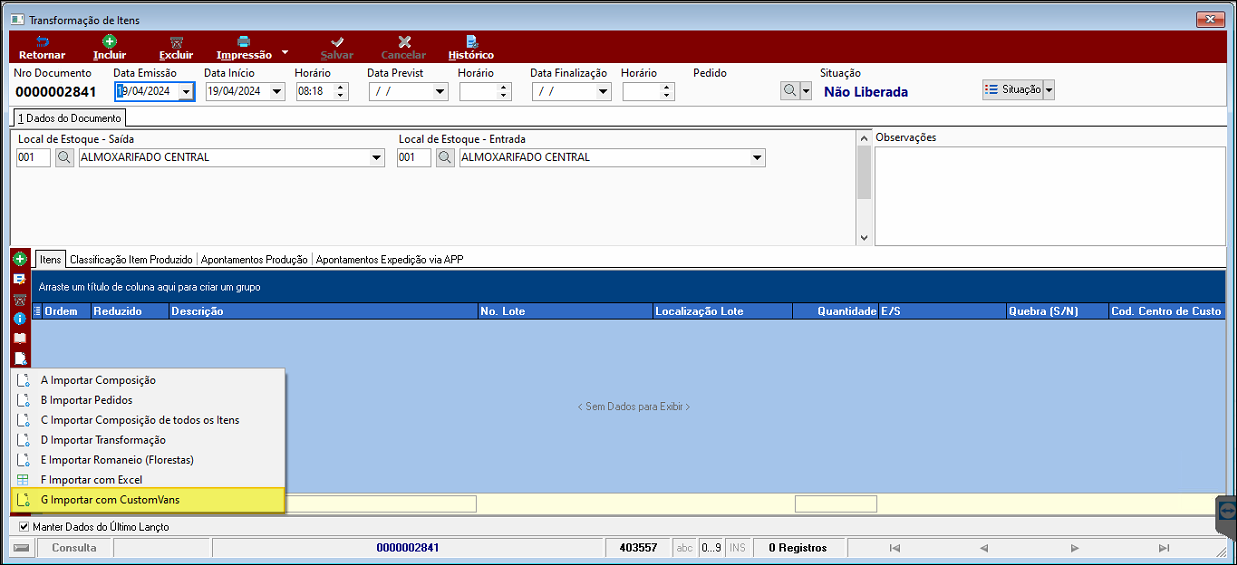The image size is (1237, 565).
Task: Sort by the Quebra (S/N) column header
Action: point(1058,311)
